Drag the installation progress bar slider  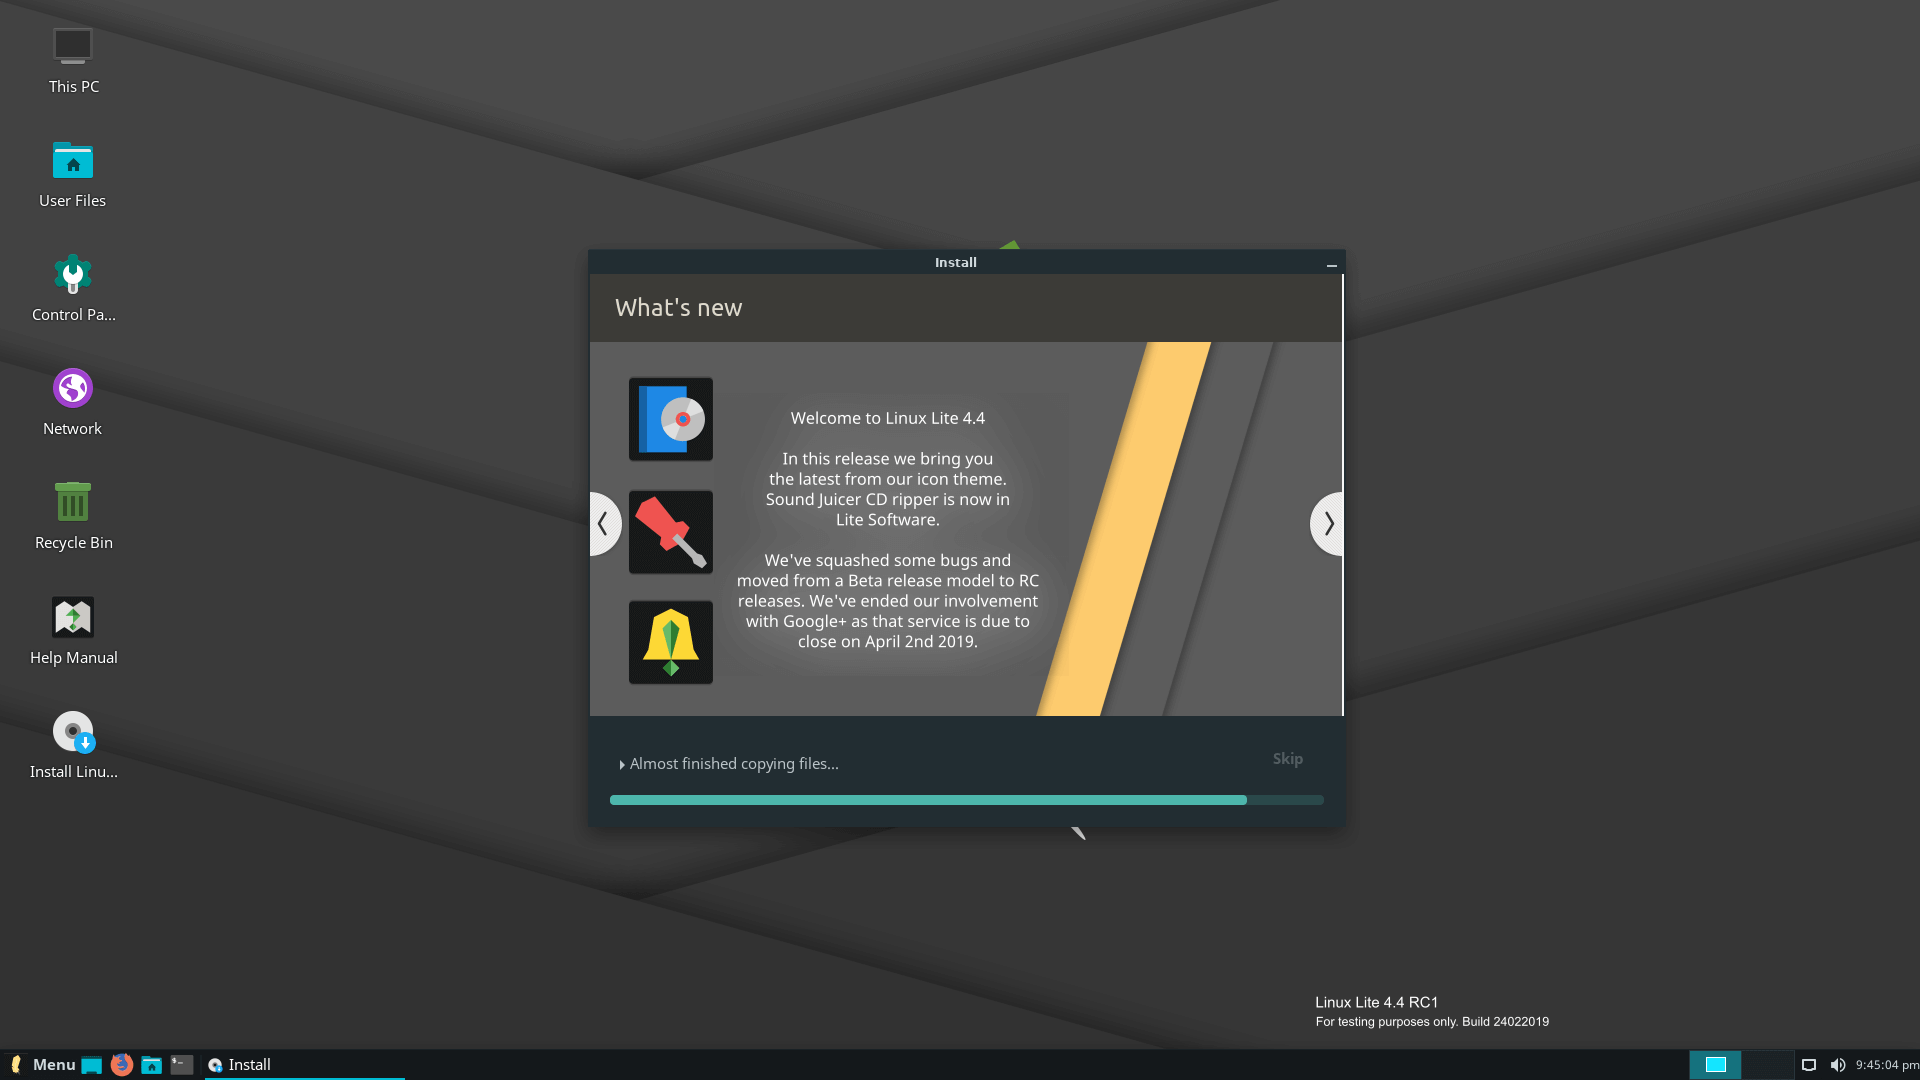click(x=1246, y=800)
